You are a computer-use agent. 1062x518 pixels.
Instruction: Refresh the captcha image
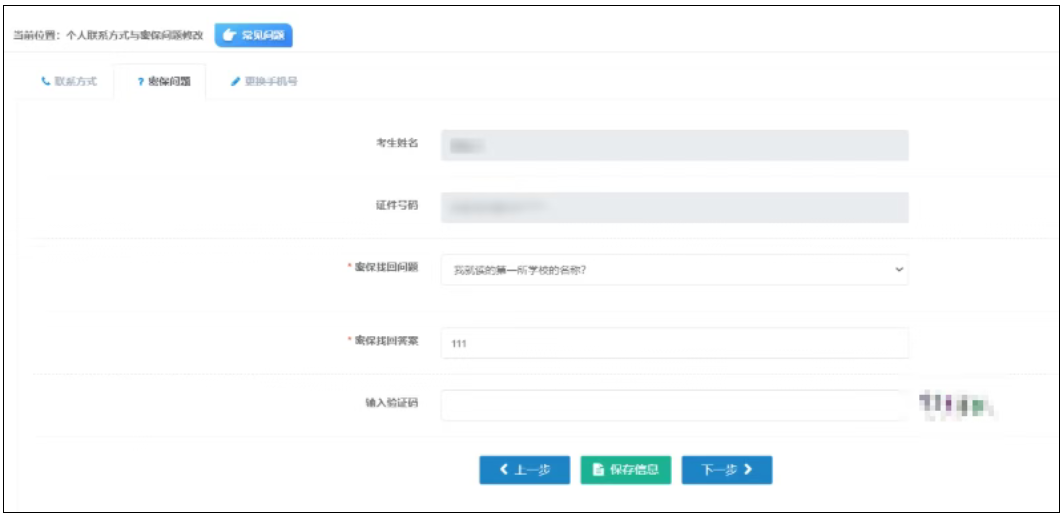pyautogui.click(x=956, y=405)
